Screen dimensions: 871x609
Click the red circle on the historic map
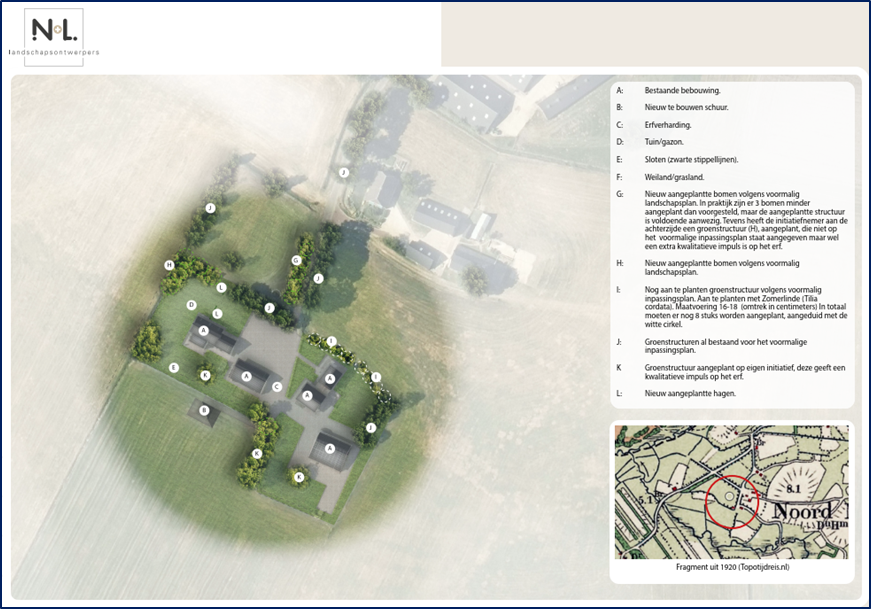tap(732, 500)
